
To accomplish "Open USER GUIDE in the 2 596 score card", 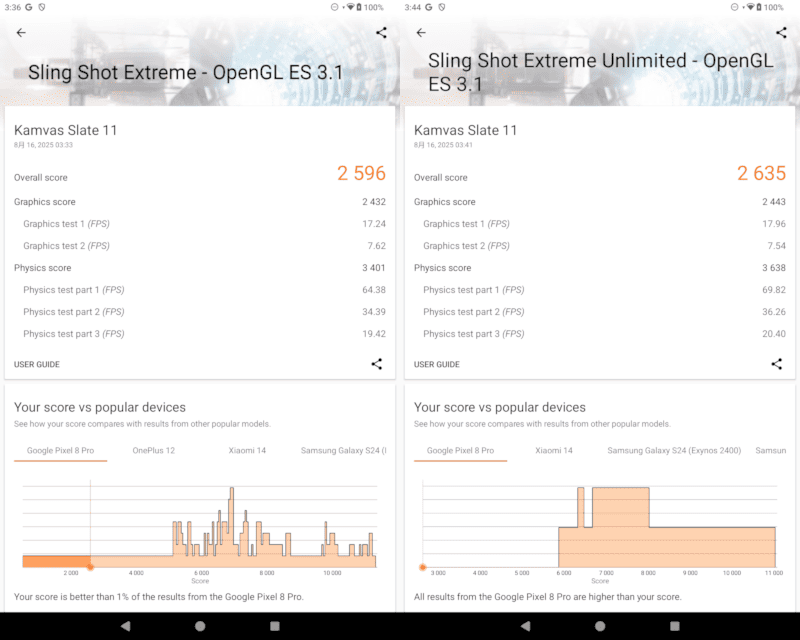I will pyautogui.click(x=37, y=365).
